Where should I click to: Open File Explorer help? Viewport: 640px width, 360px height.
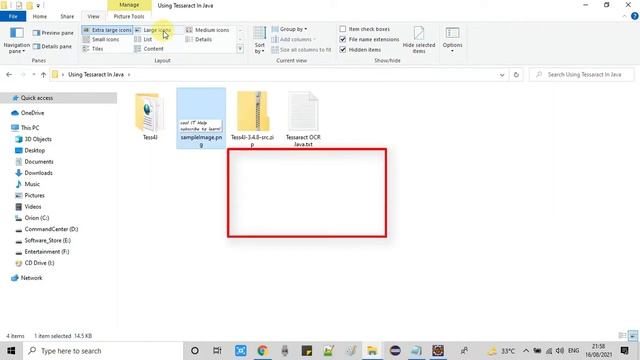(x=634, y=16)
